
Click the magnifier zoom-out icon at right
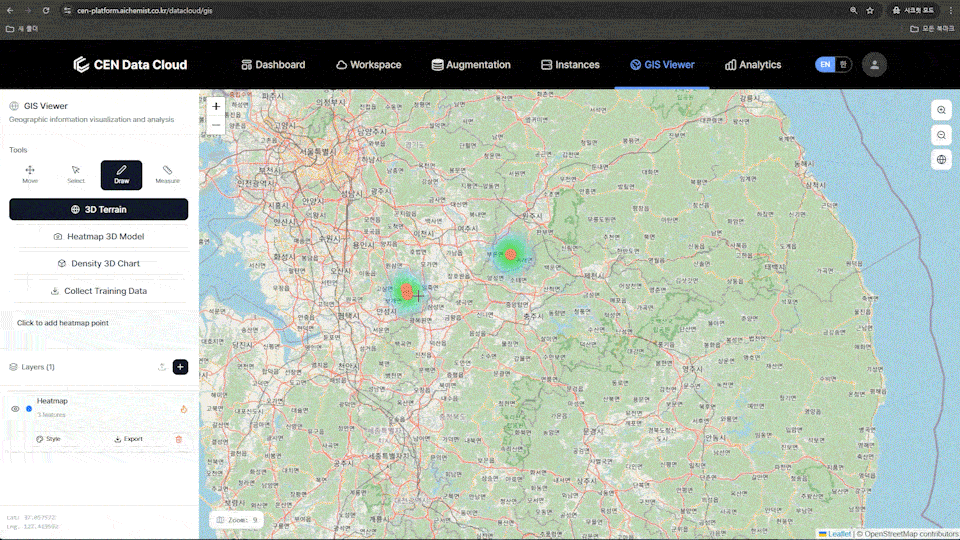point(941,134)
